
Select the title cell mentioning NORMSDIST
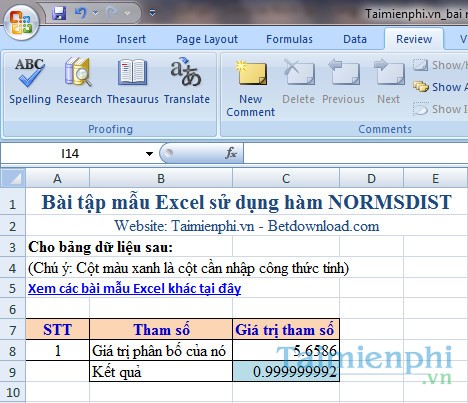pos(247,202)
